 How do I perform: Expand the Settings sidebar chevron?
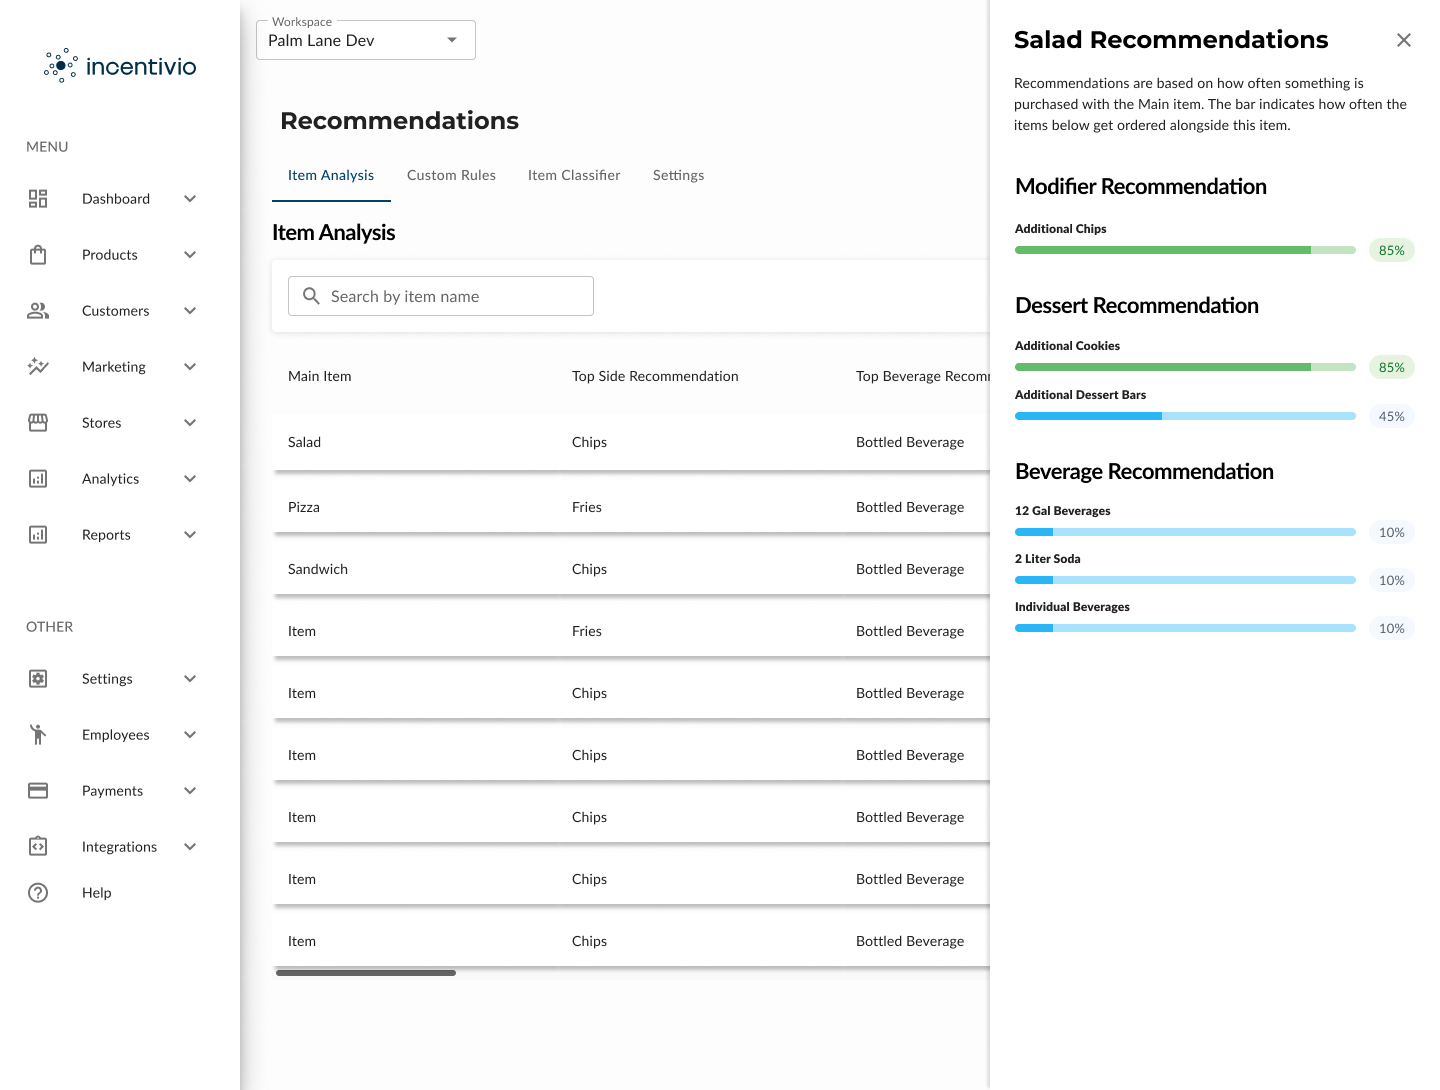[x=190, y=679]
